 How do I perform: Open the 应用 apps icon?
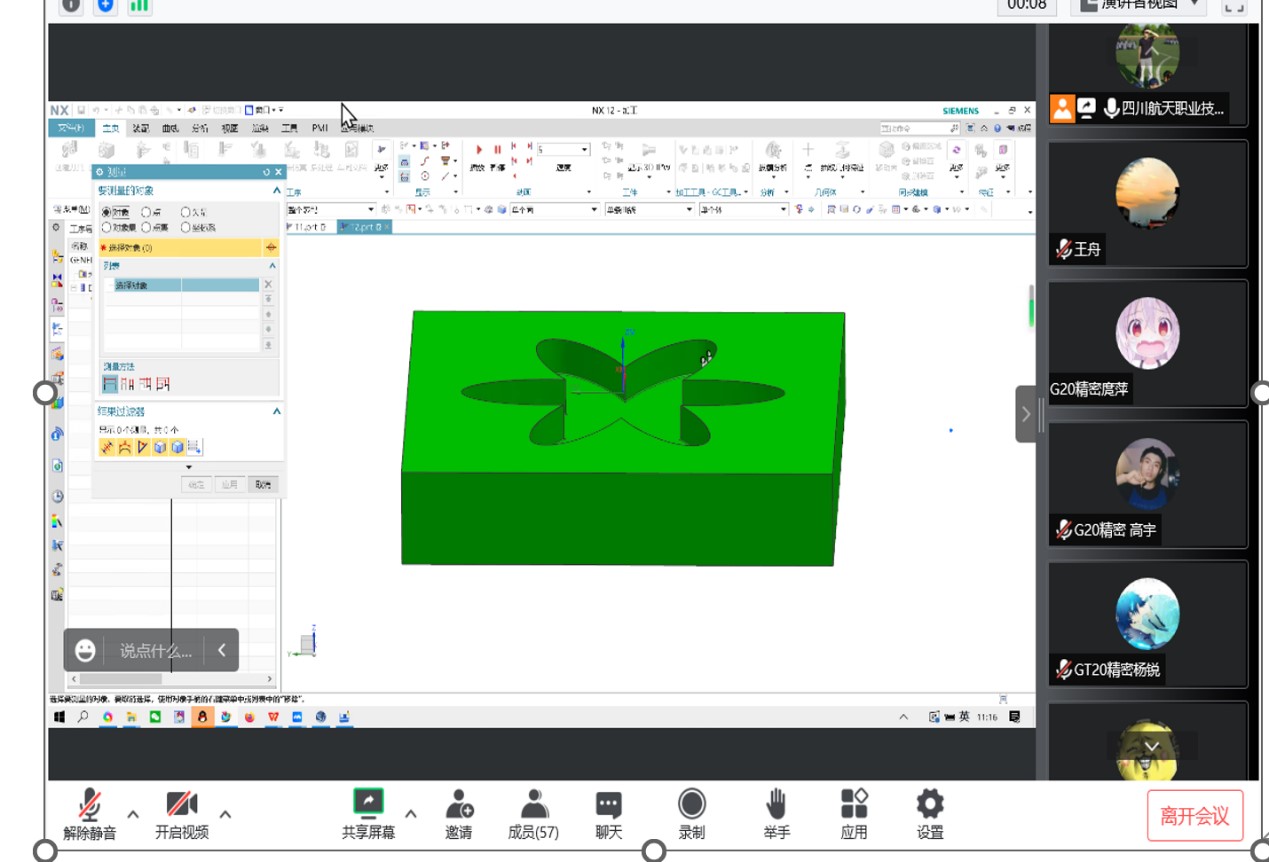click(854, 804)
